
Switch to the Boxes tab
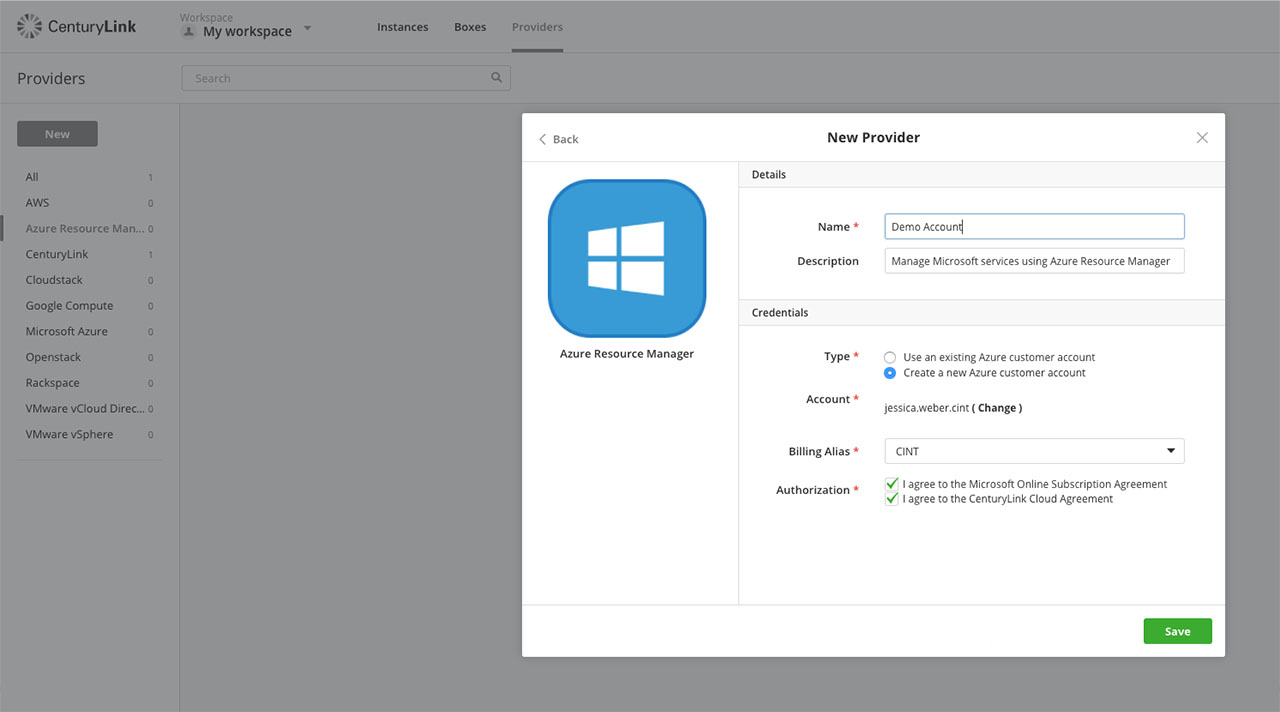click(x=470, y=27)
